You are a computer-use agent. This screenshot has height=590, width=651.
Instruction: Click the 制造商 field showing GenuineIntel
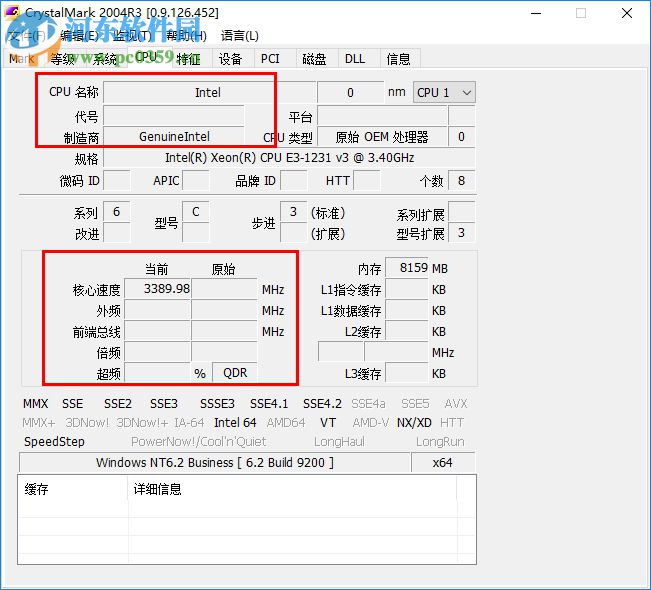174,137
